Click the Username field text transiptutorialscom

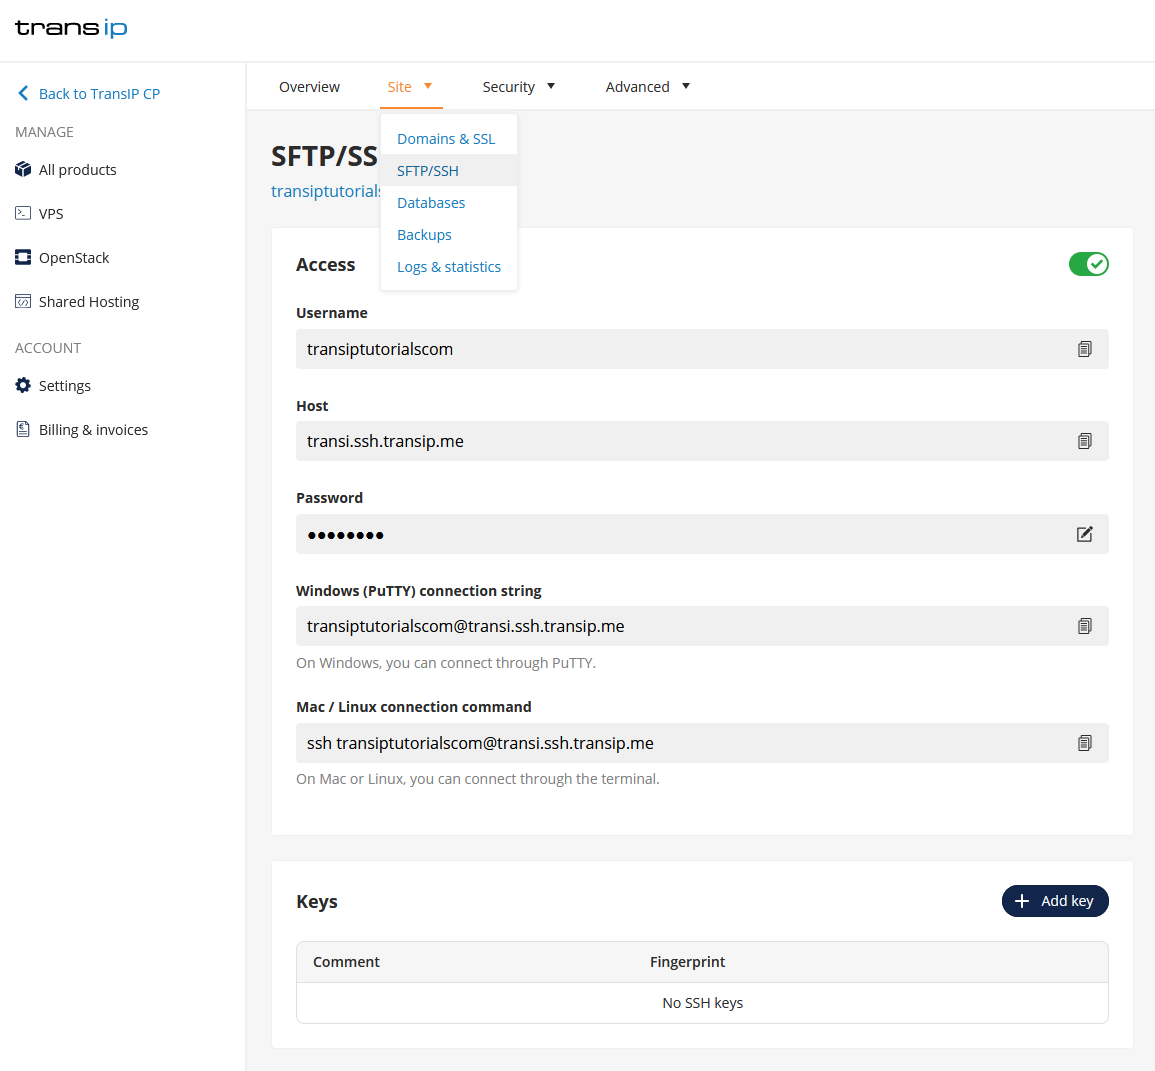[379, 349]
